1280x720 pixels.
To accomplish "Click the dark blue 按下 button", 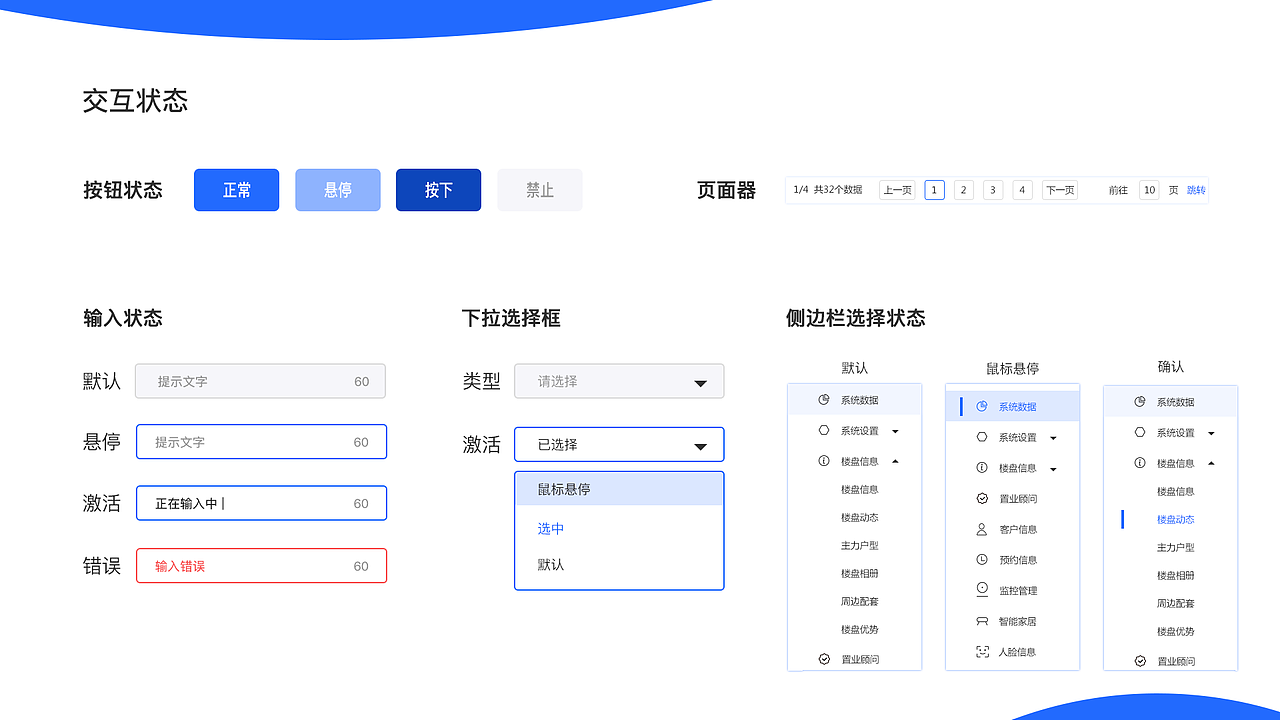I will (x=439, y=190).
